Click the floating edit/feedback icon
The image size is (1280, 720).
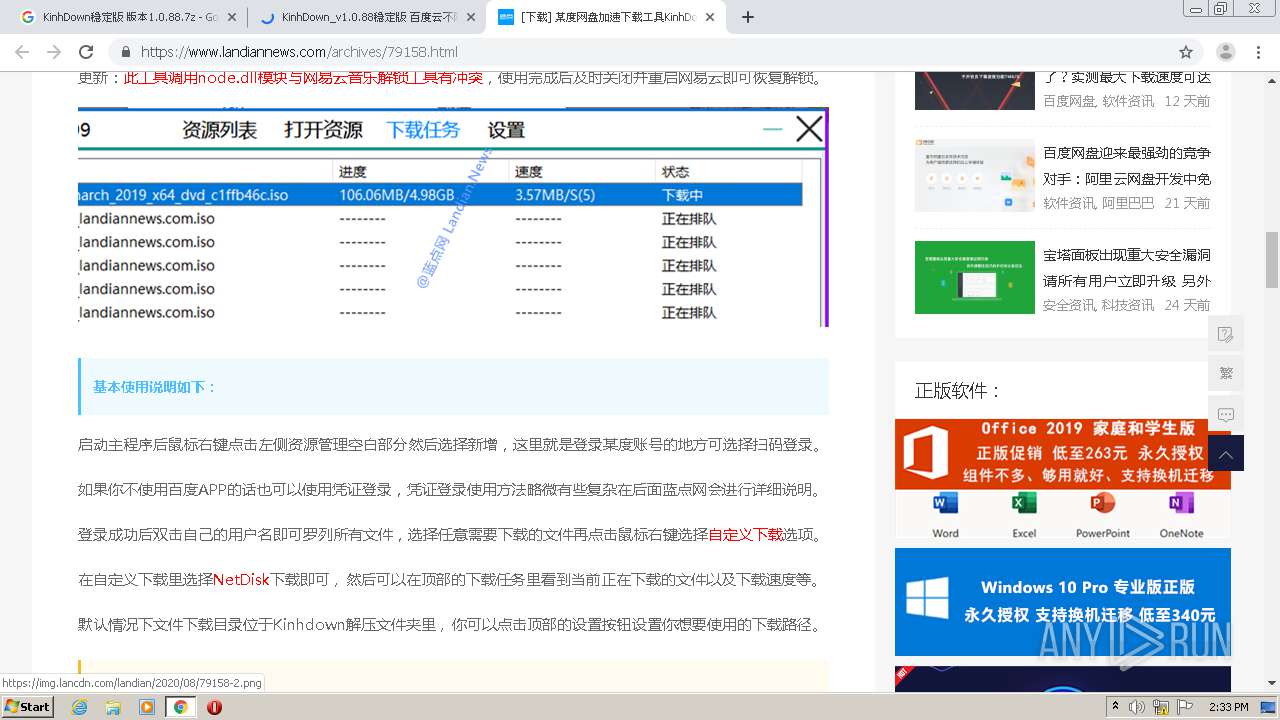1226,334
